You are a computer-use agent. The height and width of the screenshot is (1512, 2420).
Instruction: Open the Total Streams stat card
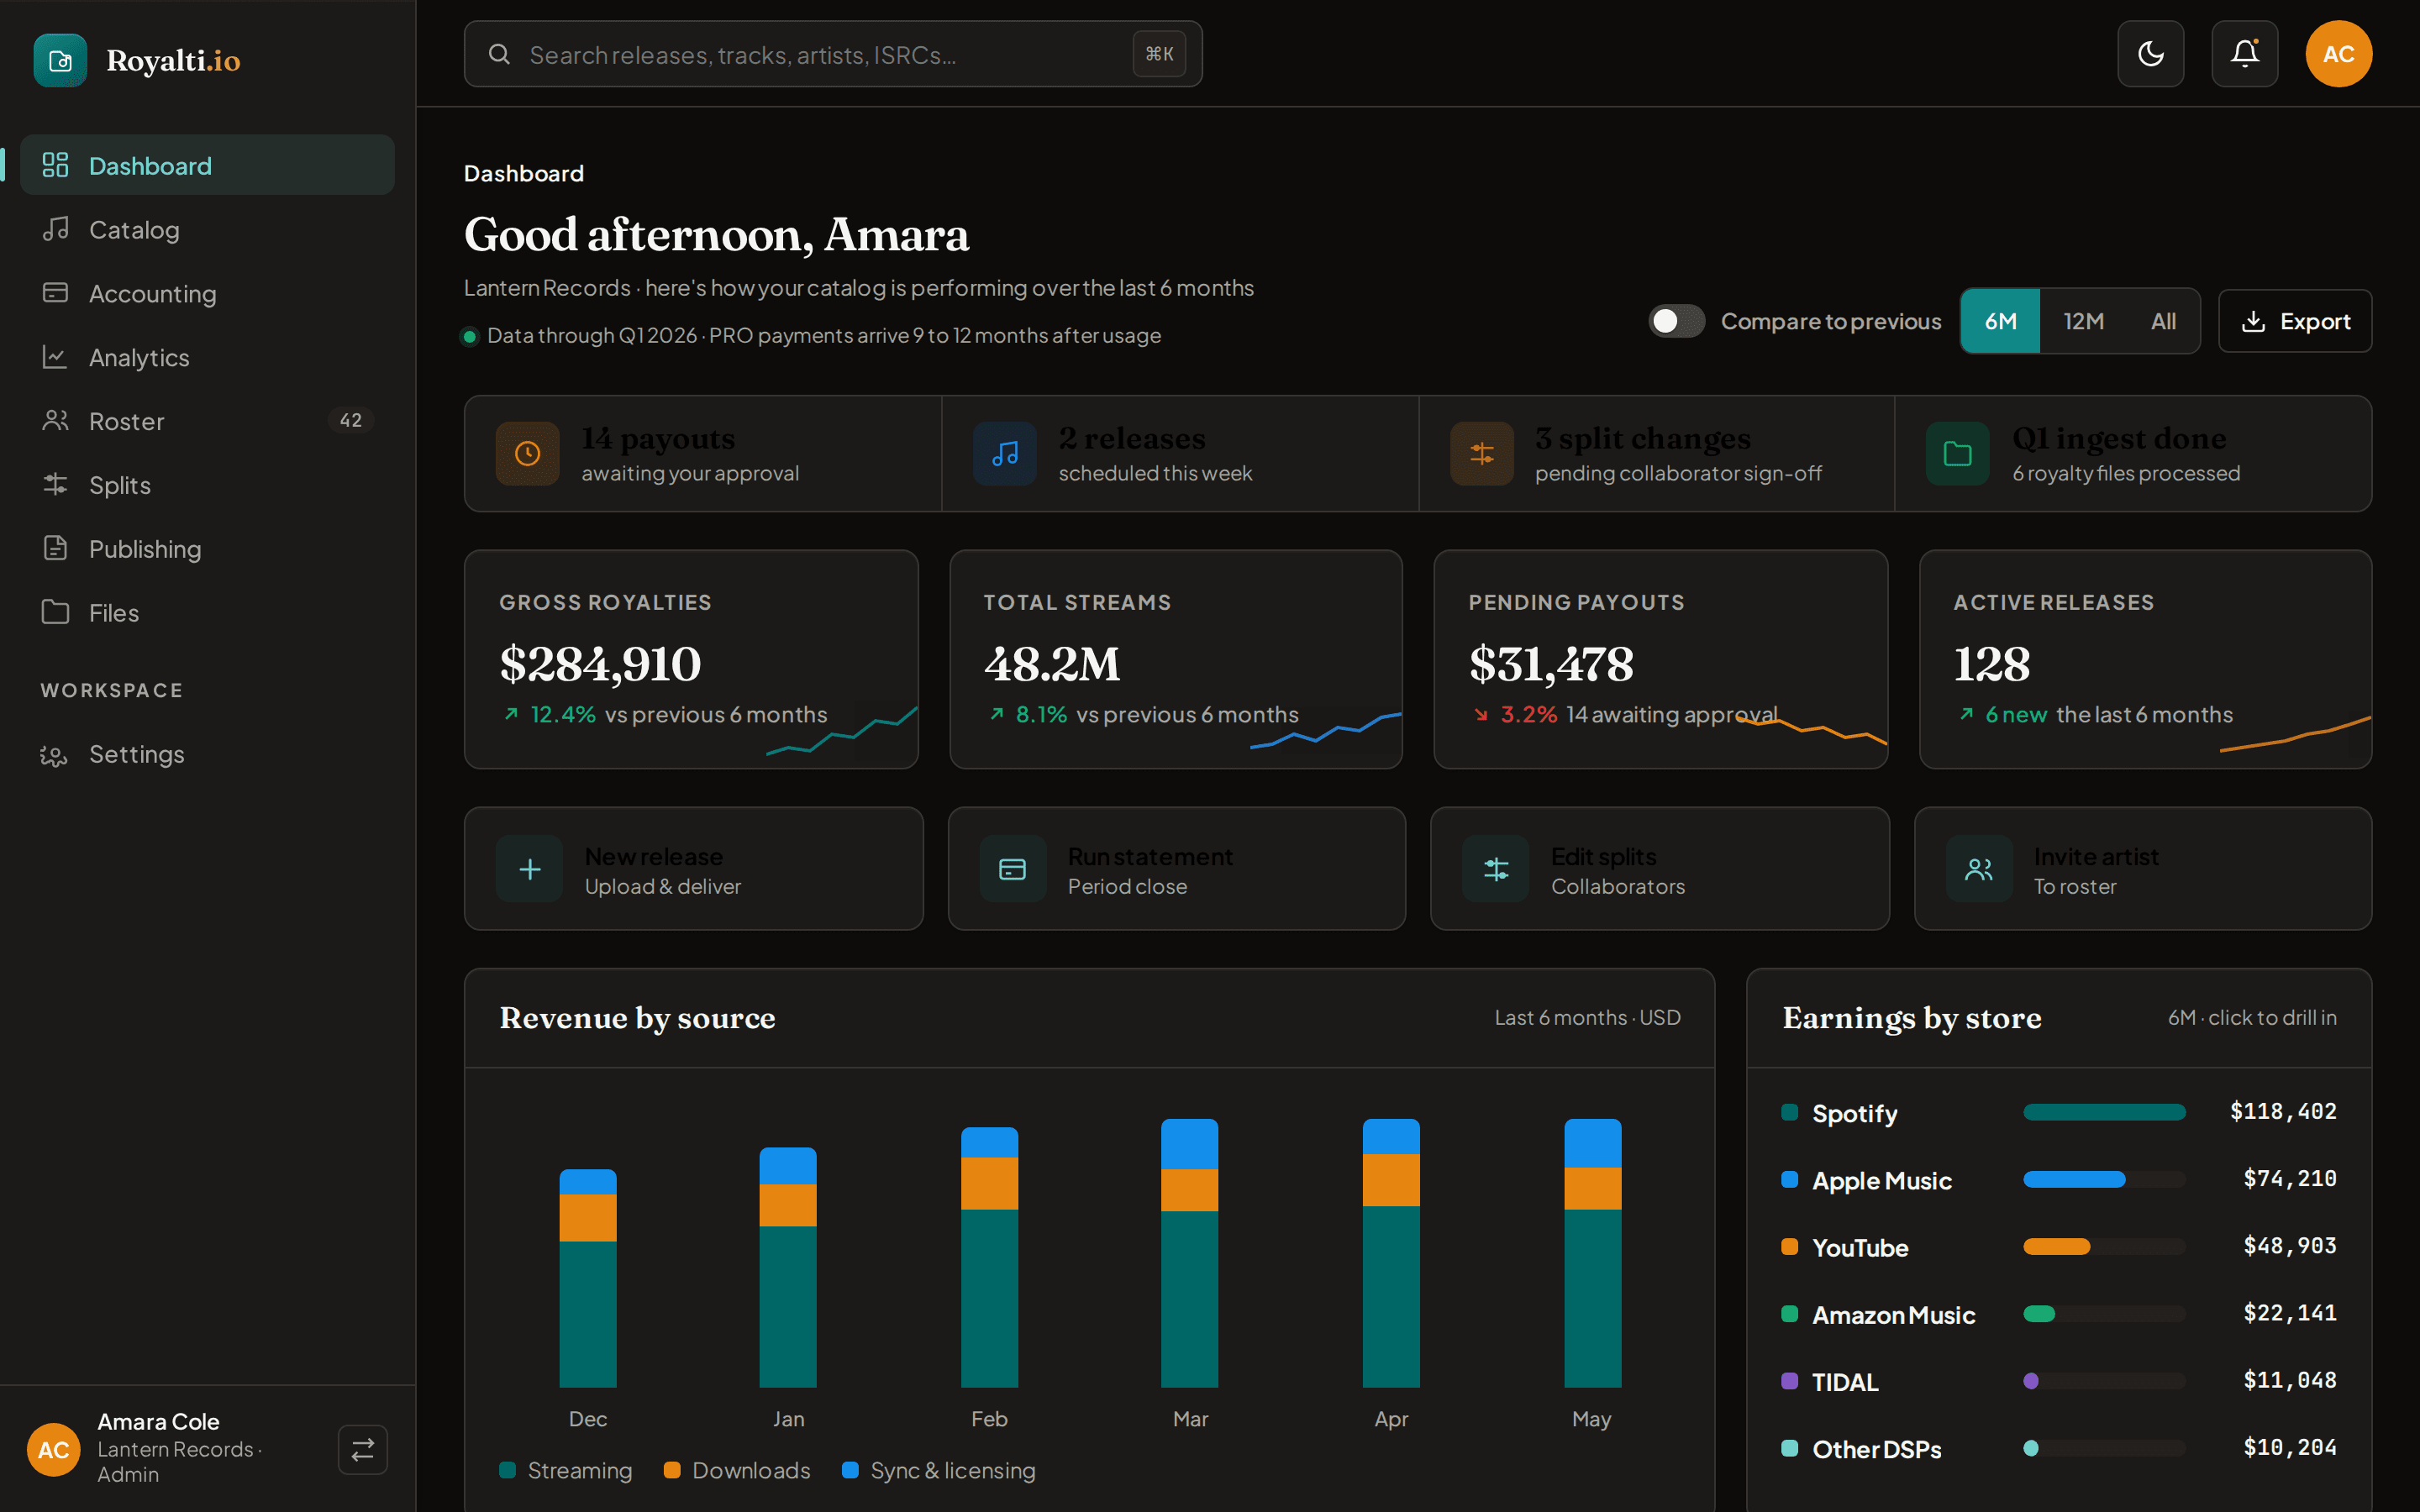(x=1176, y=659)
